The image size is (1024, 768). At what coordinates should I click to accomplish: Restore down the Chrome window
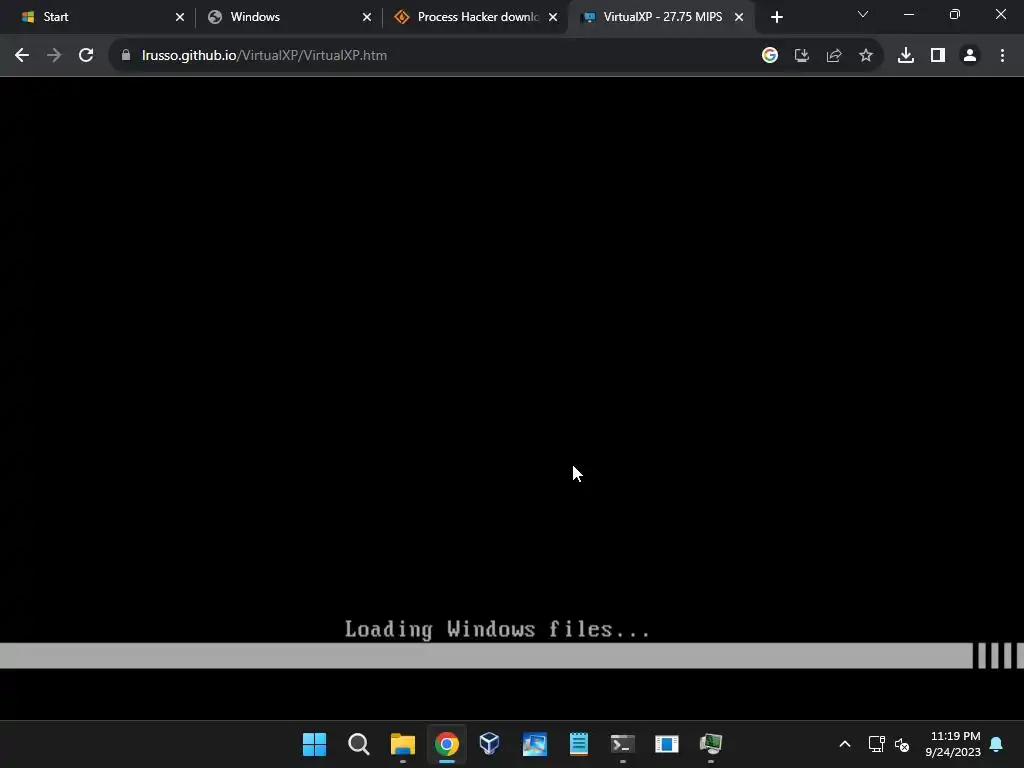click(955, 14)
